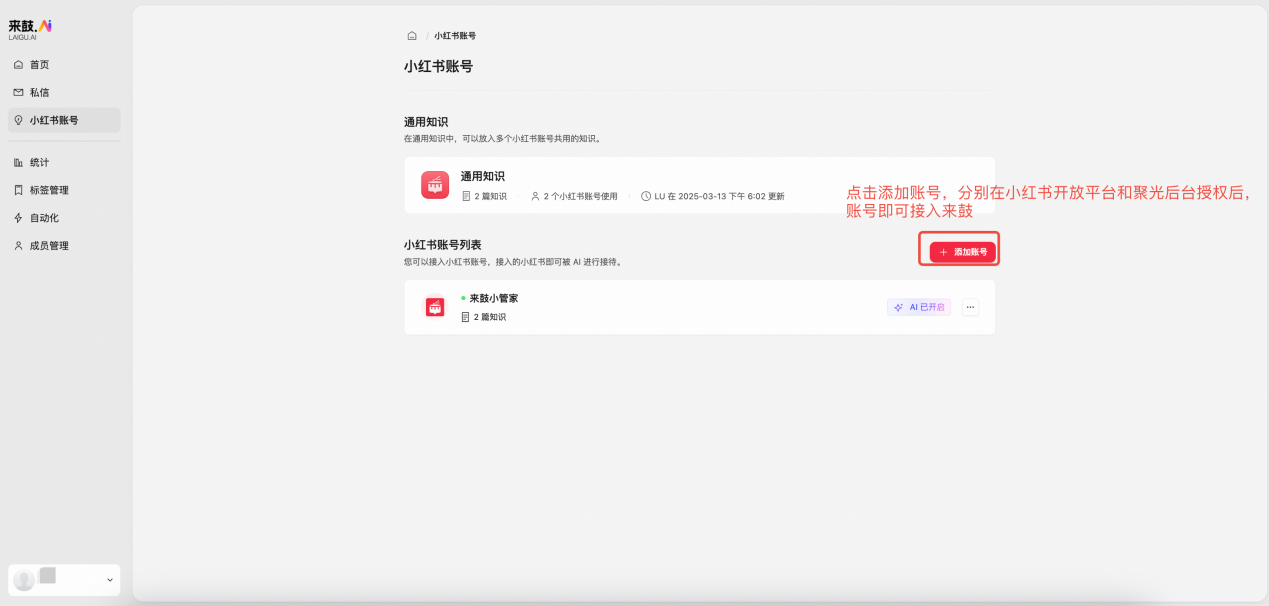Click 来鼓小管家's red avatar icon
Image resolution: width=1269 pixels, height=606 pixels.
click(435, 307)
